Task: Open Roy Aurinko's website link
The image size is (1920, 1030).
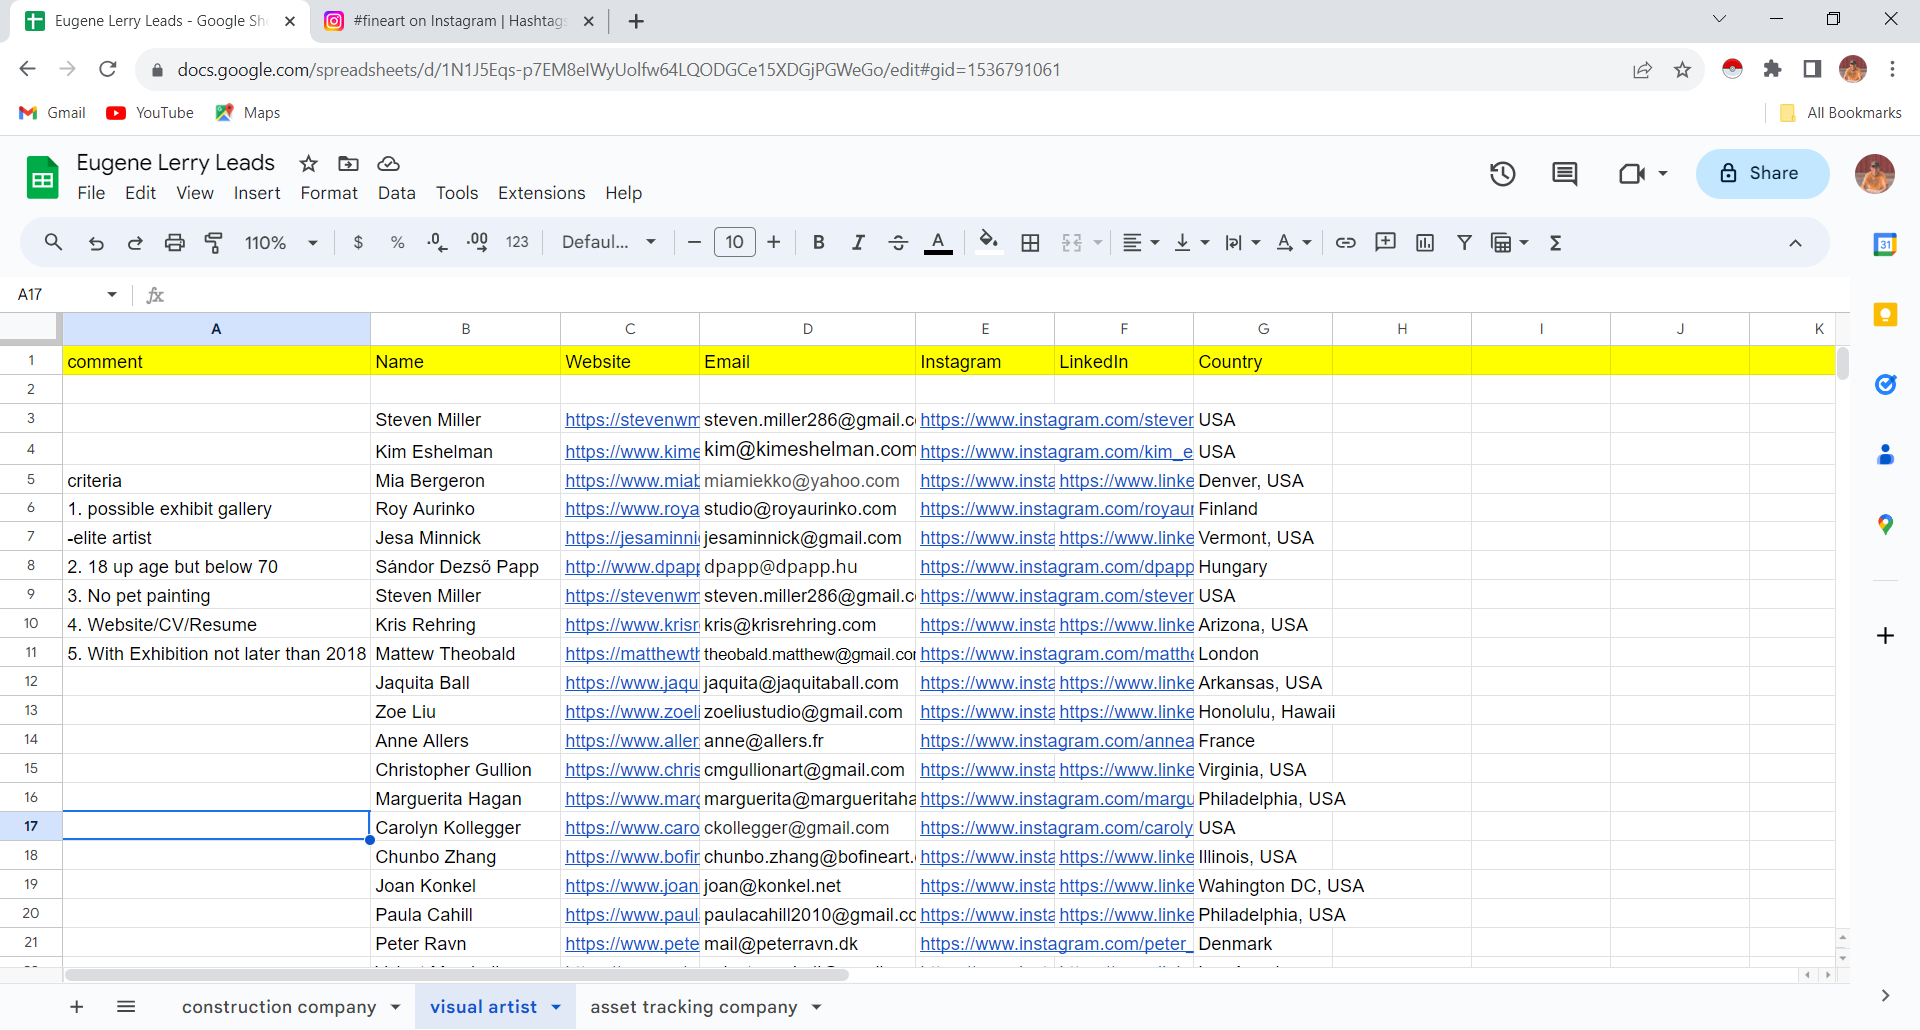Action: tap(632, 509)
